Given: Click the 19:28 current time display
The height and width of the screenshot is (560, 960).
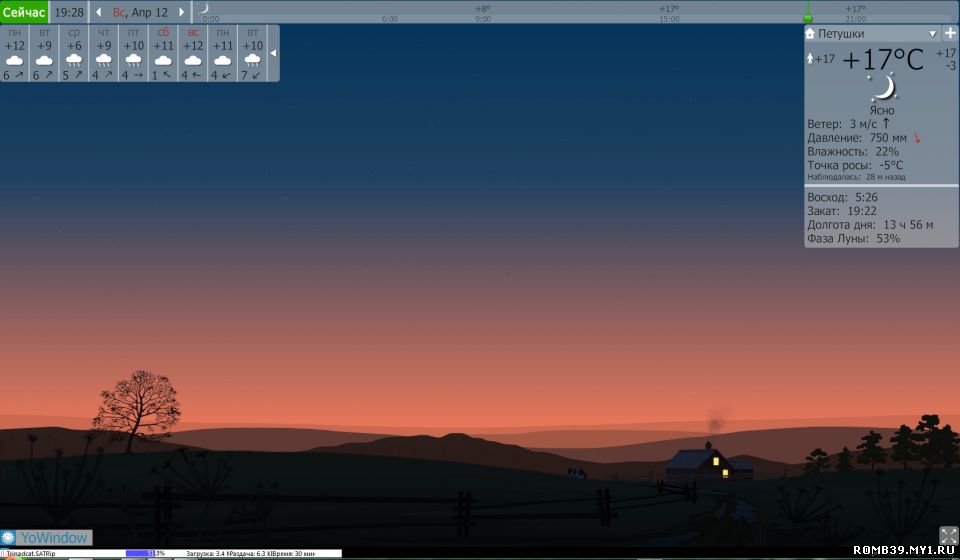Looking at the screenshot, I should point(69,12).
